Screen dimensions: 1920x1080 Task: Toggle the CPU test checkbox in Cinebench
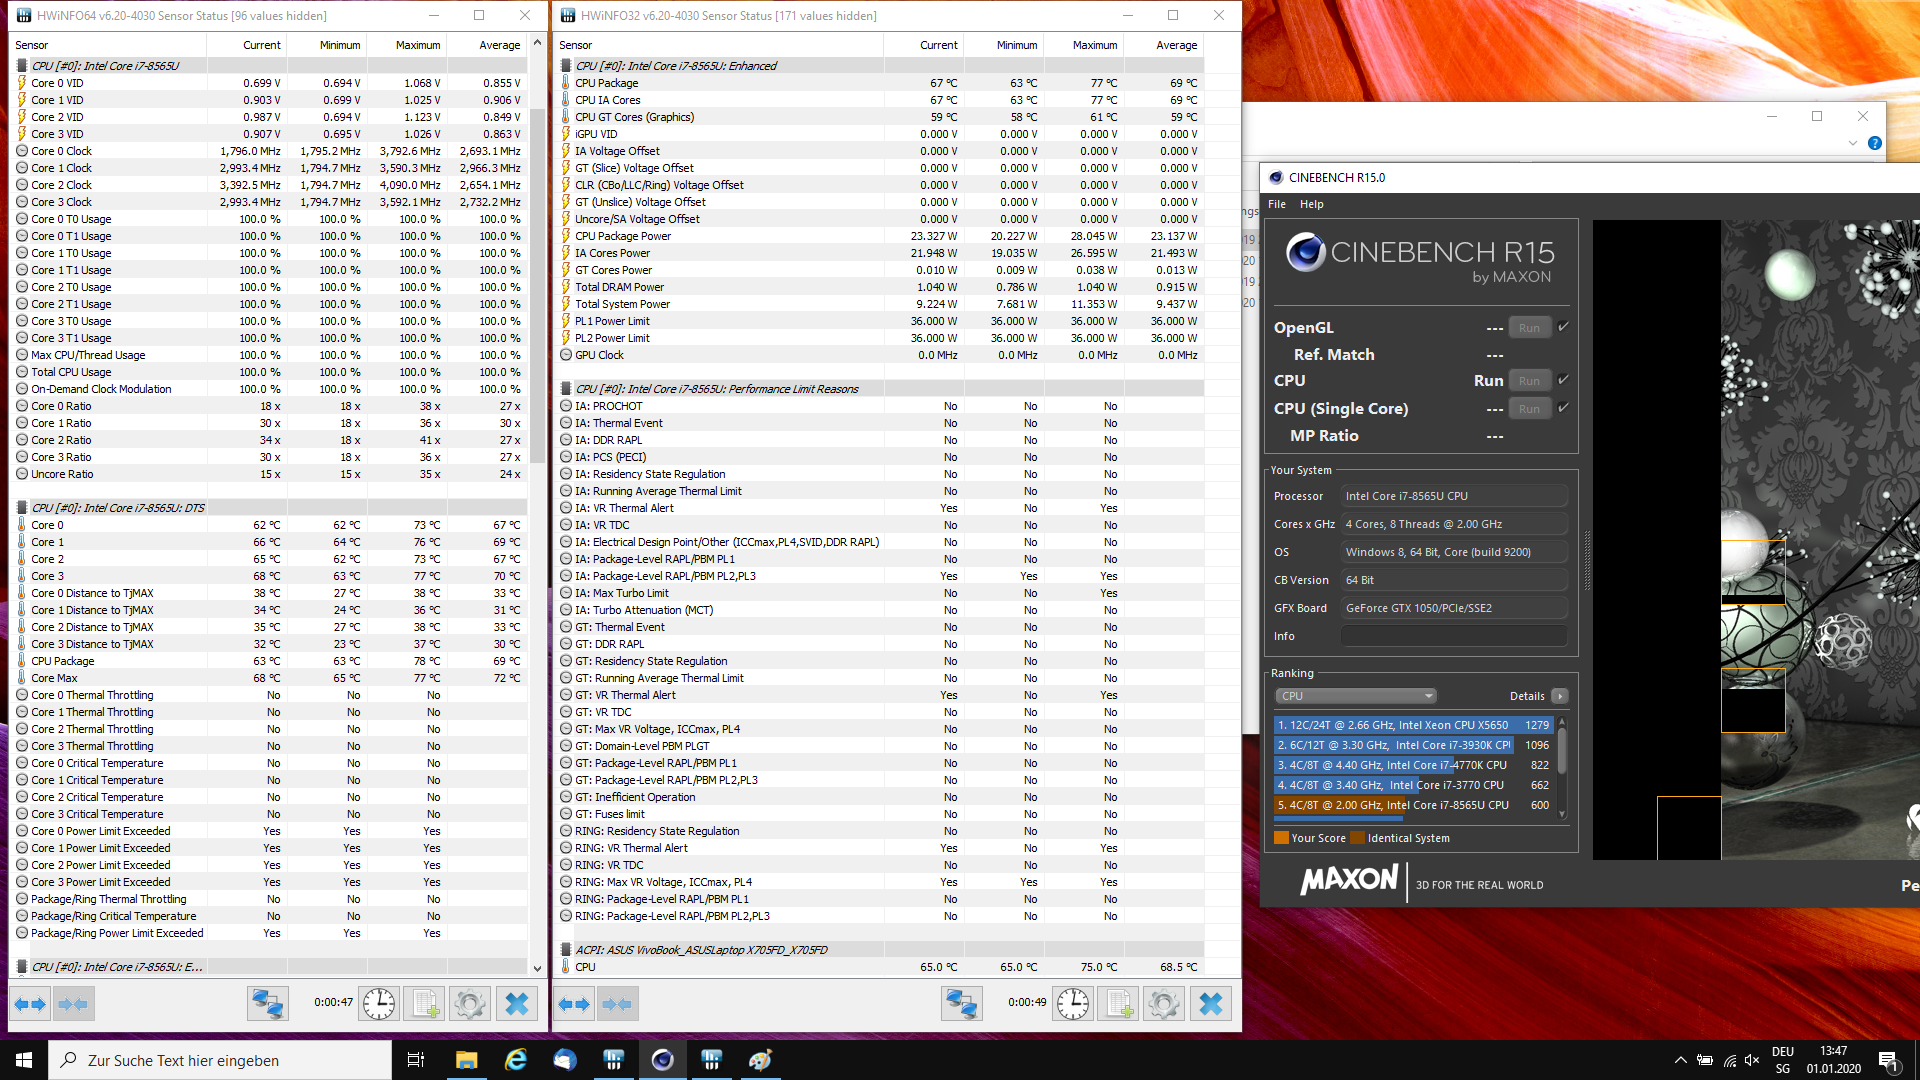click(x=1563, y=380)
